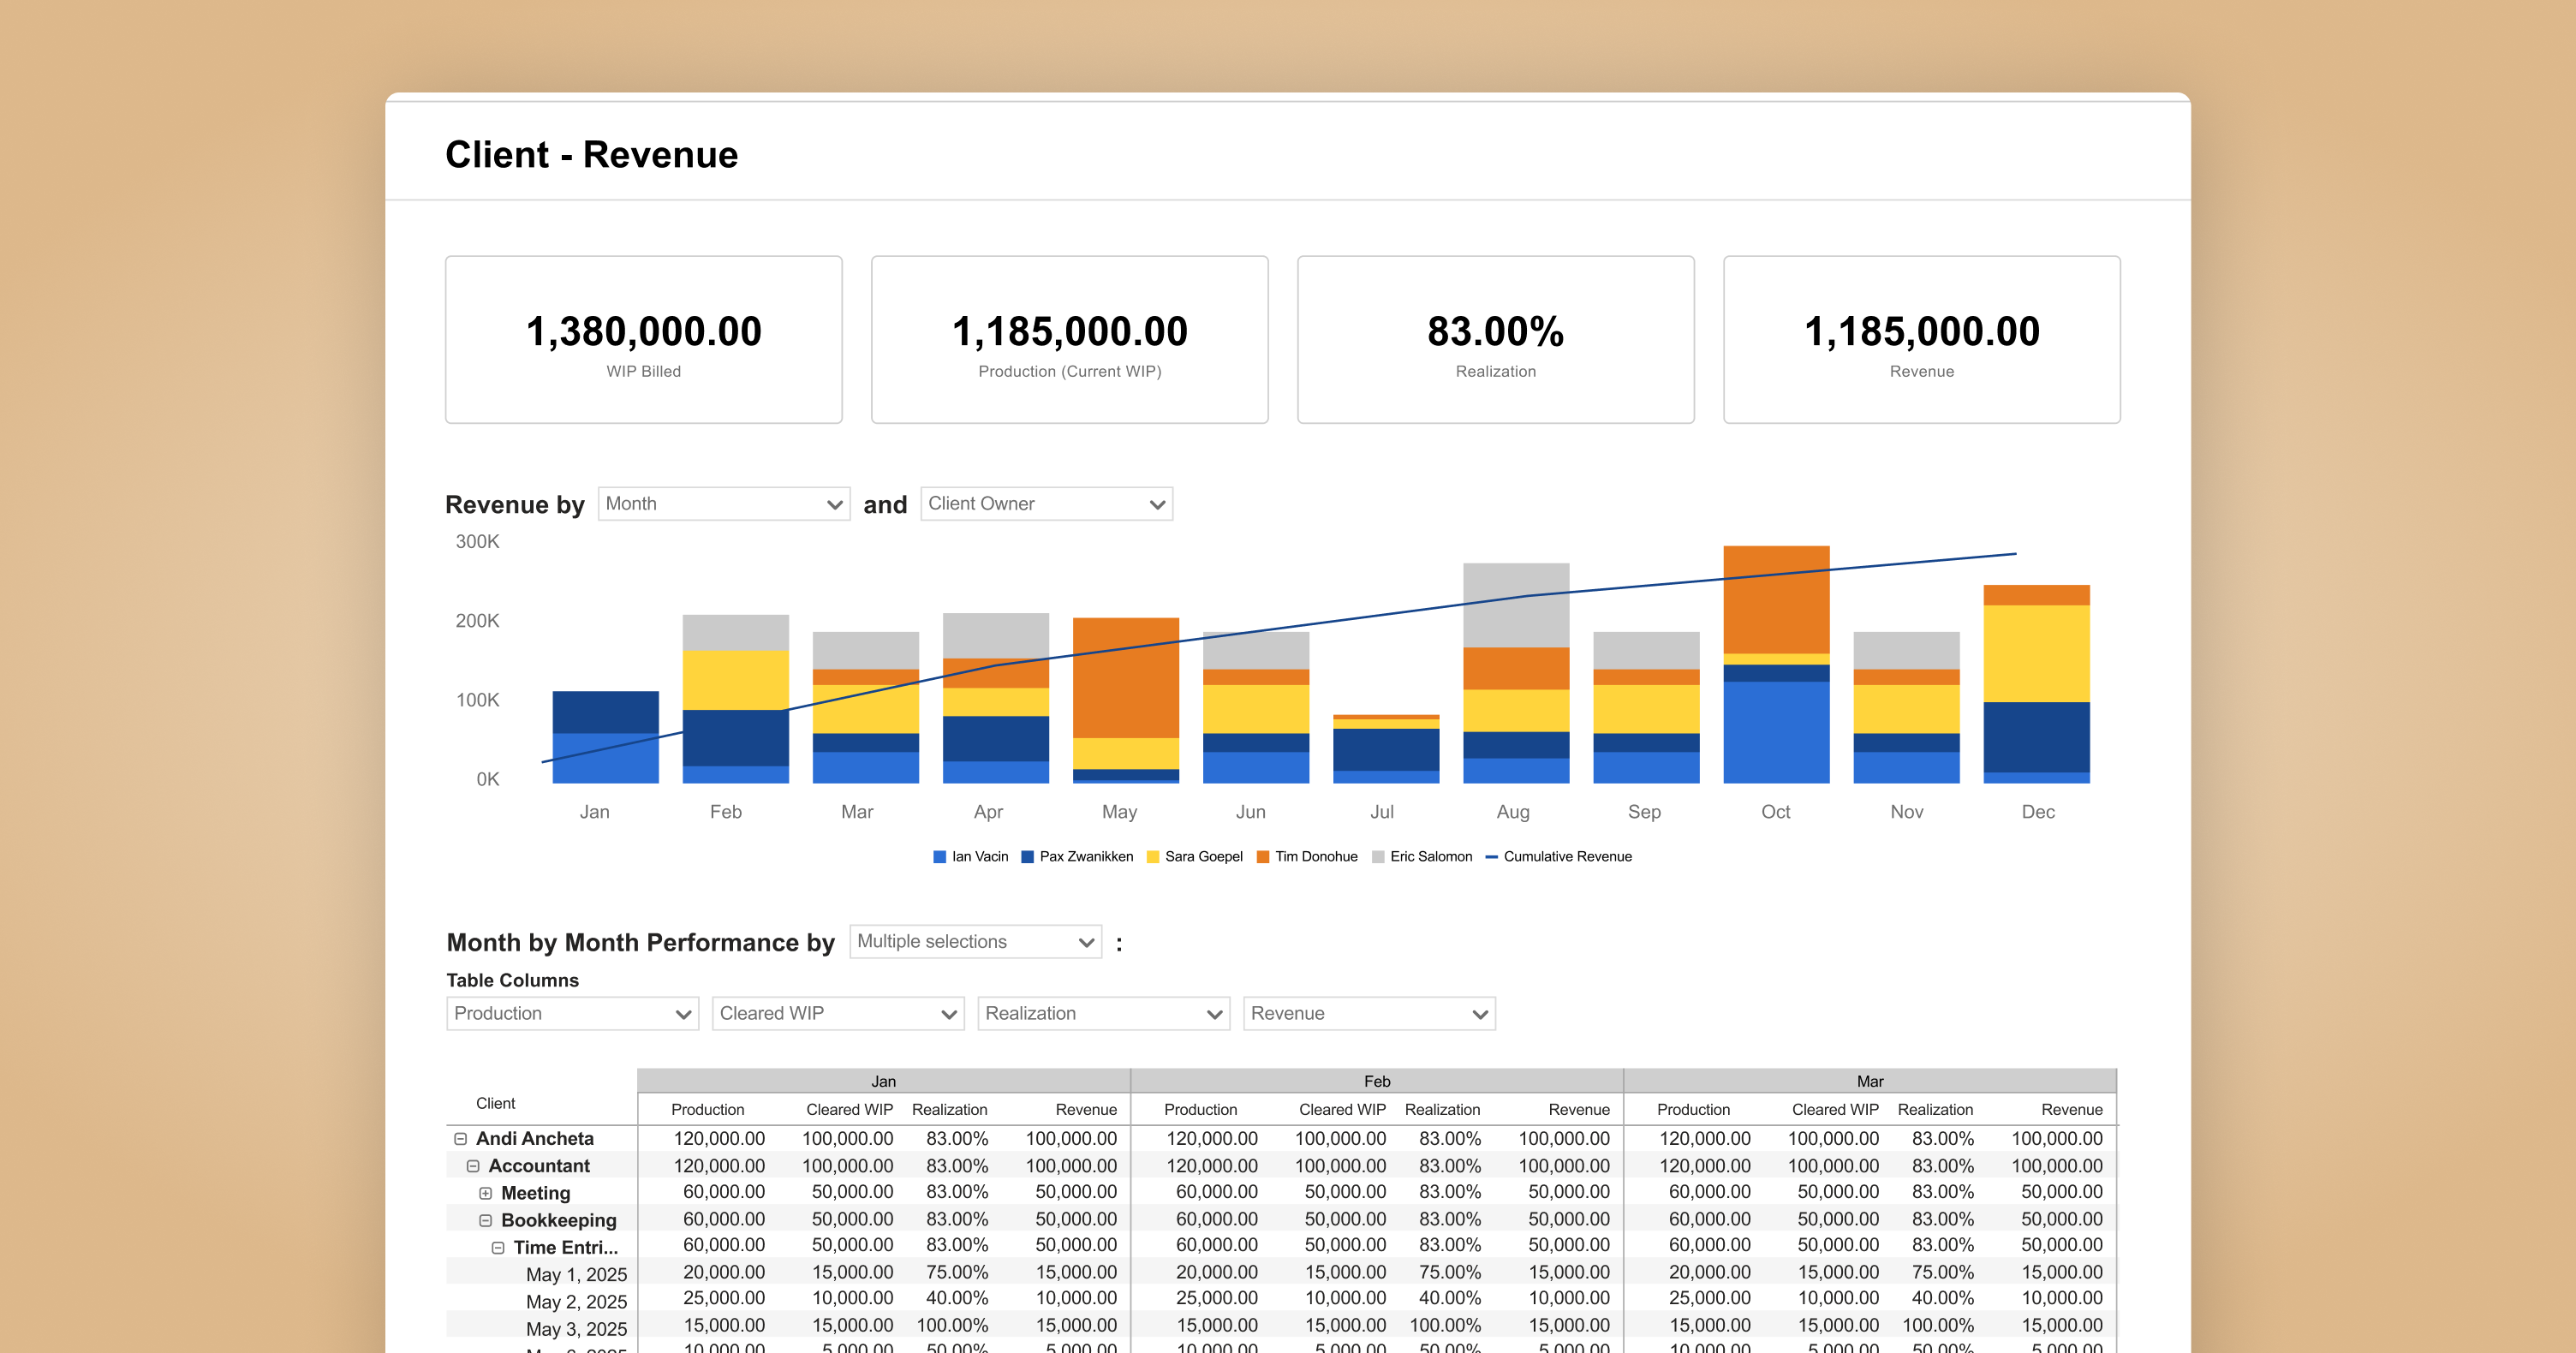Collapse the Andi Ancheta row

460,1139
